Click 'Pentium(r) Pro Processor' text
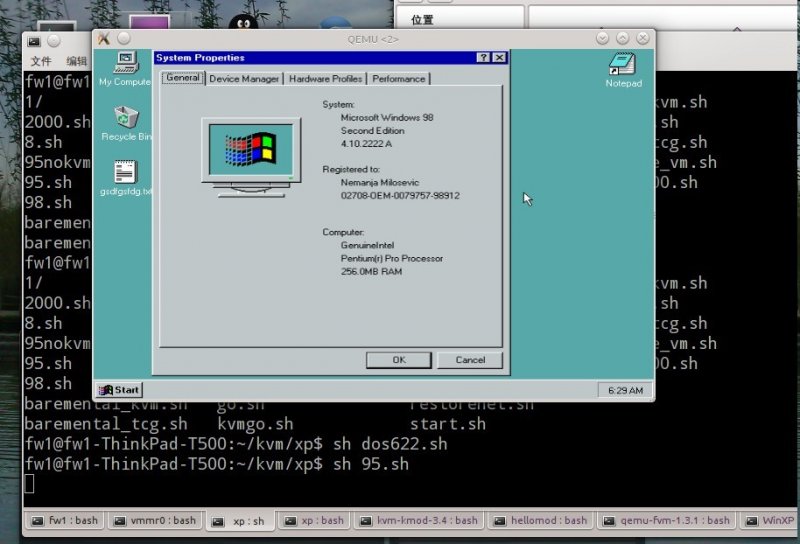Screen dimensions: 800x544 (x=392, y=259)
